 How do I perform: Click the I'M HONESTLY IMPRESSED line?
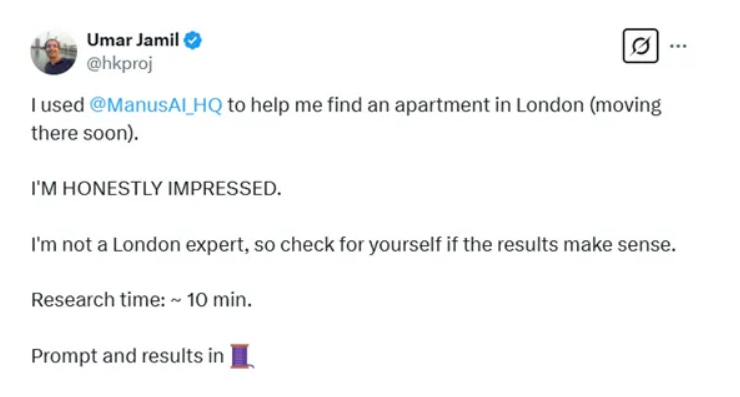(156, 188)
